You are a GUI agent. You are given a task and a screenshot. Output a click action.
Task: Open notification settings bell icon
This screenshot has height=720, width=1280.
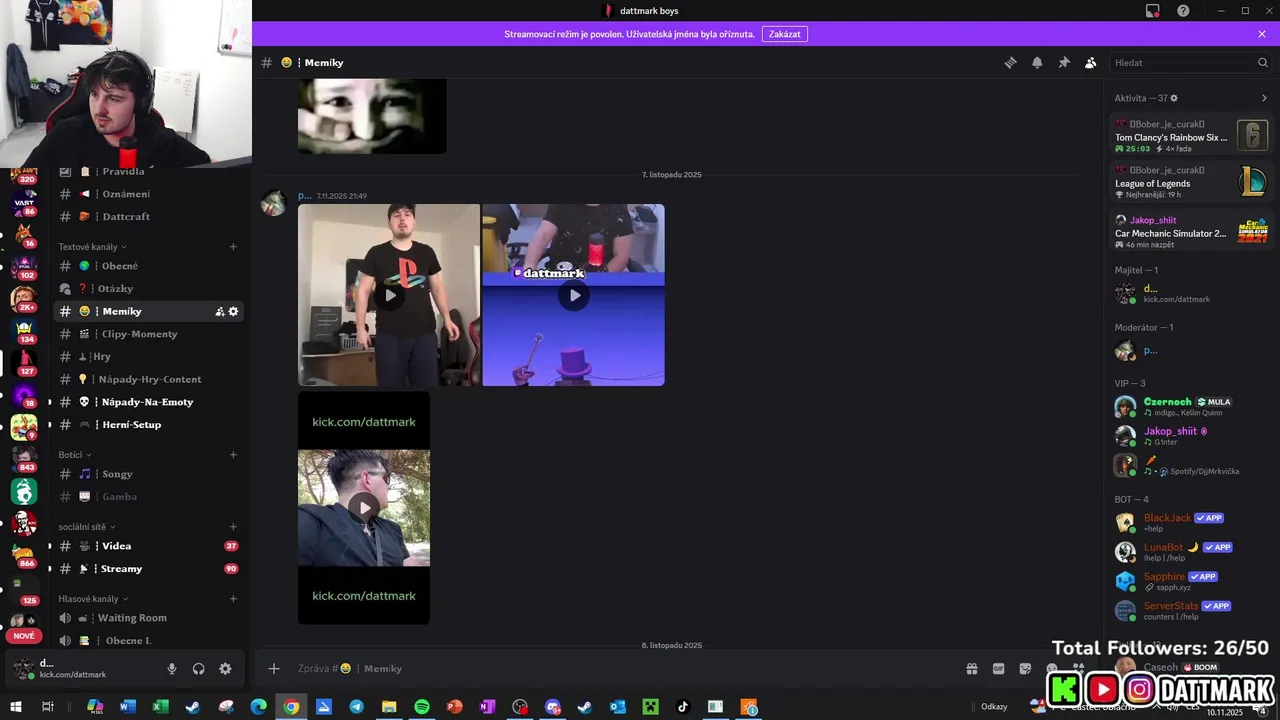tap(1037, 62)
